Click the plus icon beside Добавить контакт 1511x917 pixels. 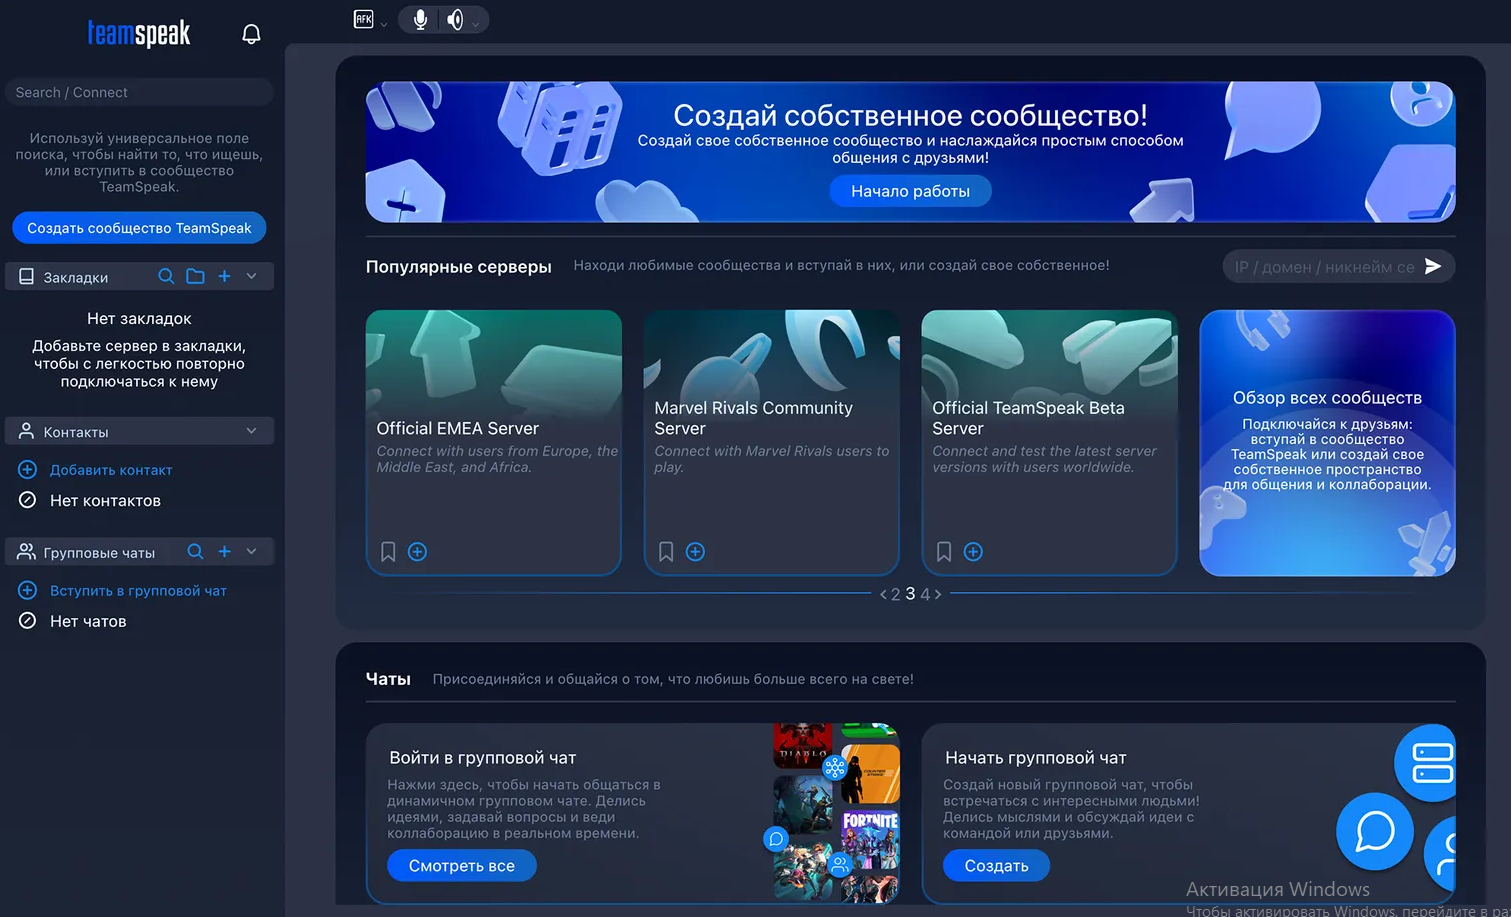28,470
